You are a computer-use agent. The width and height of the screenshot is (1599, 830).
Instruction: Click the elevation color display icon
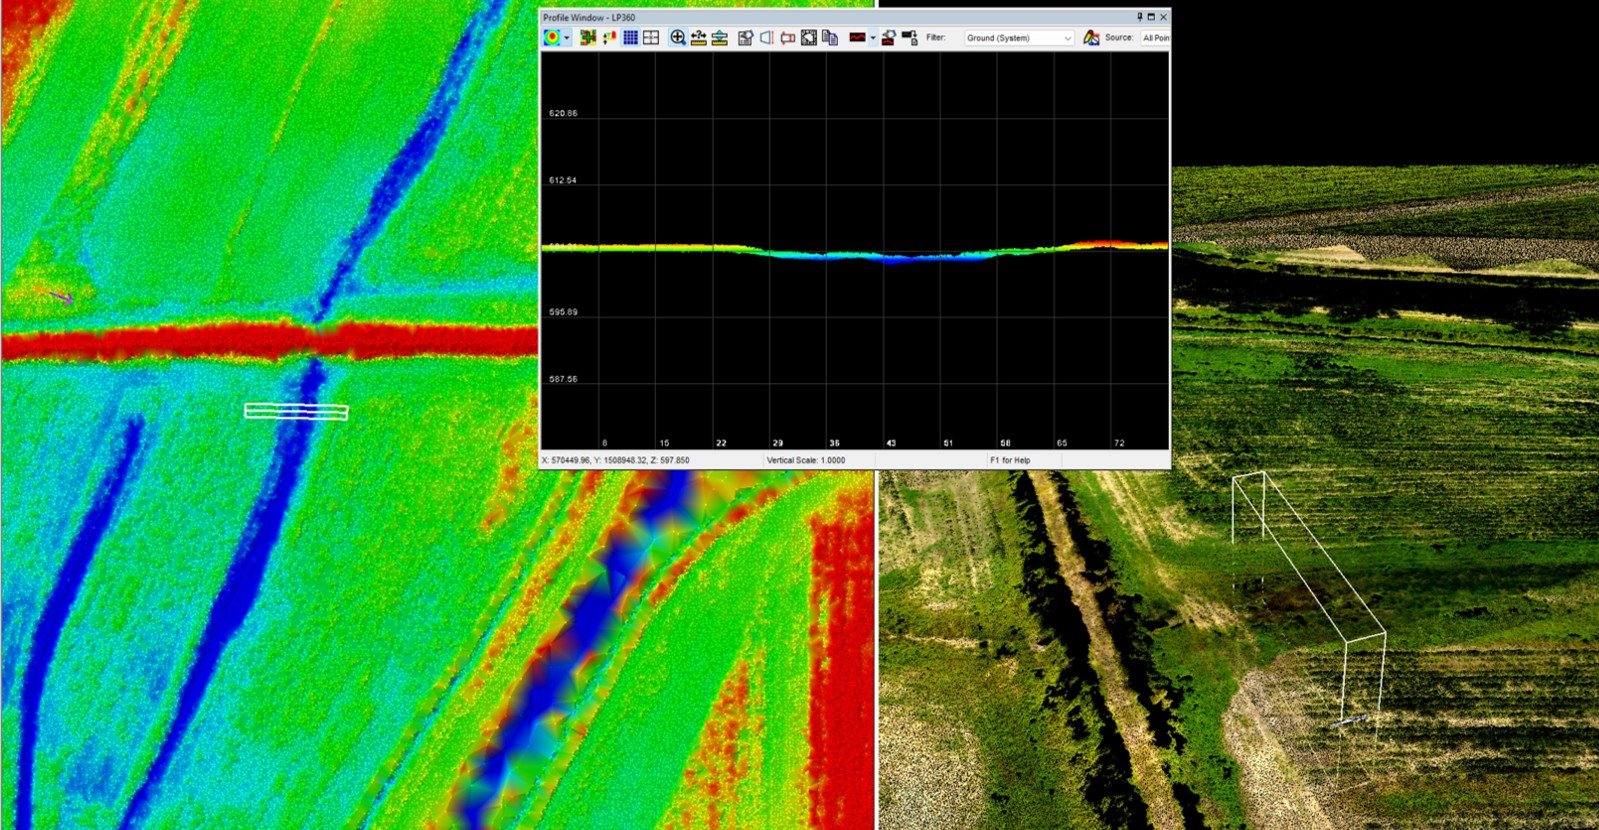[x=551, y=38]
